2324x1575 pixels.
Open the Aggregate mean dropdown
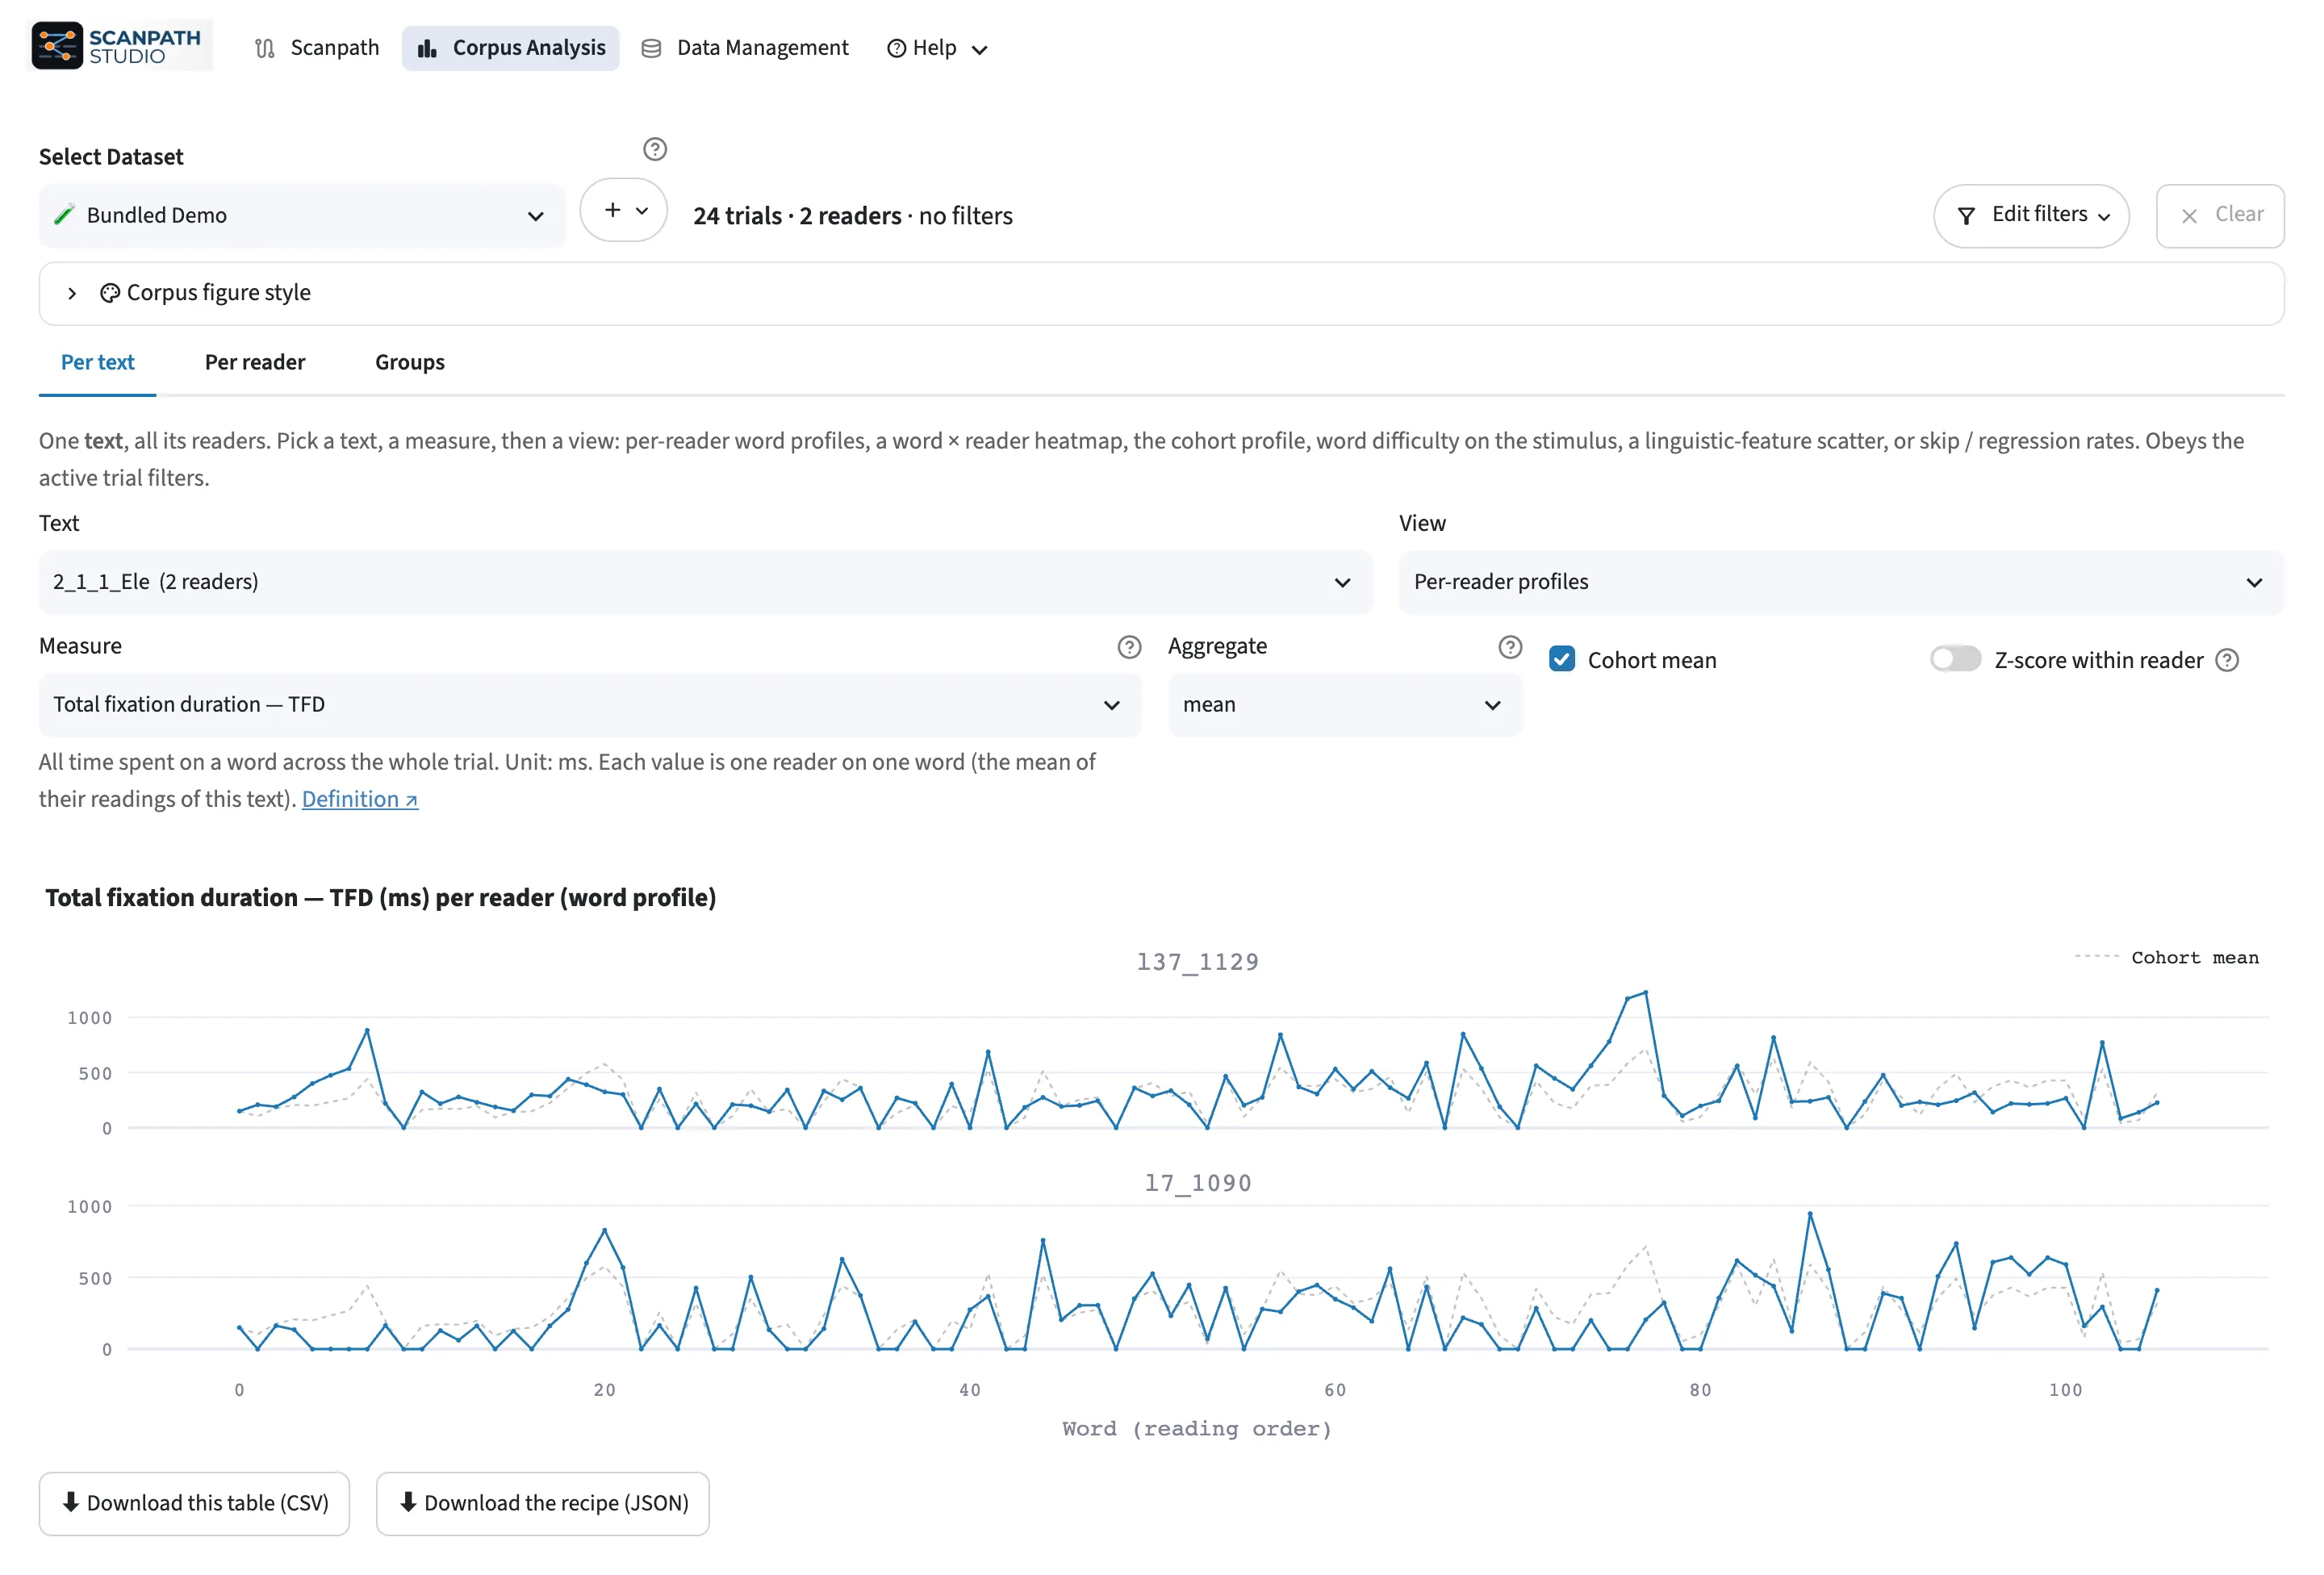pos(1344,705)
